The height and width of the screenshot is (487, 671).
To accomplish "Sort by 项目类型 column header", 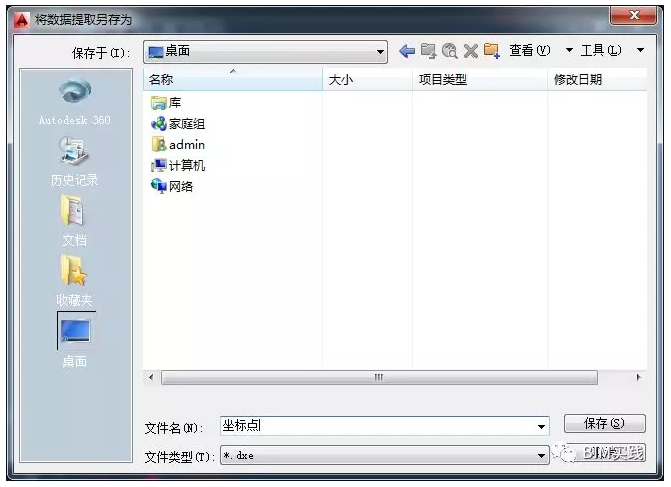I will click(480, 79).
